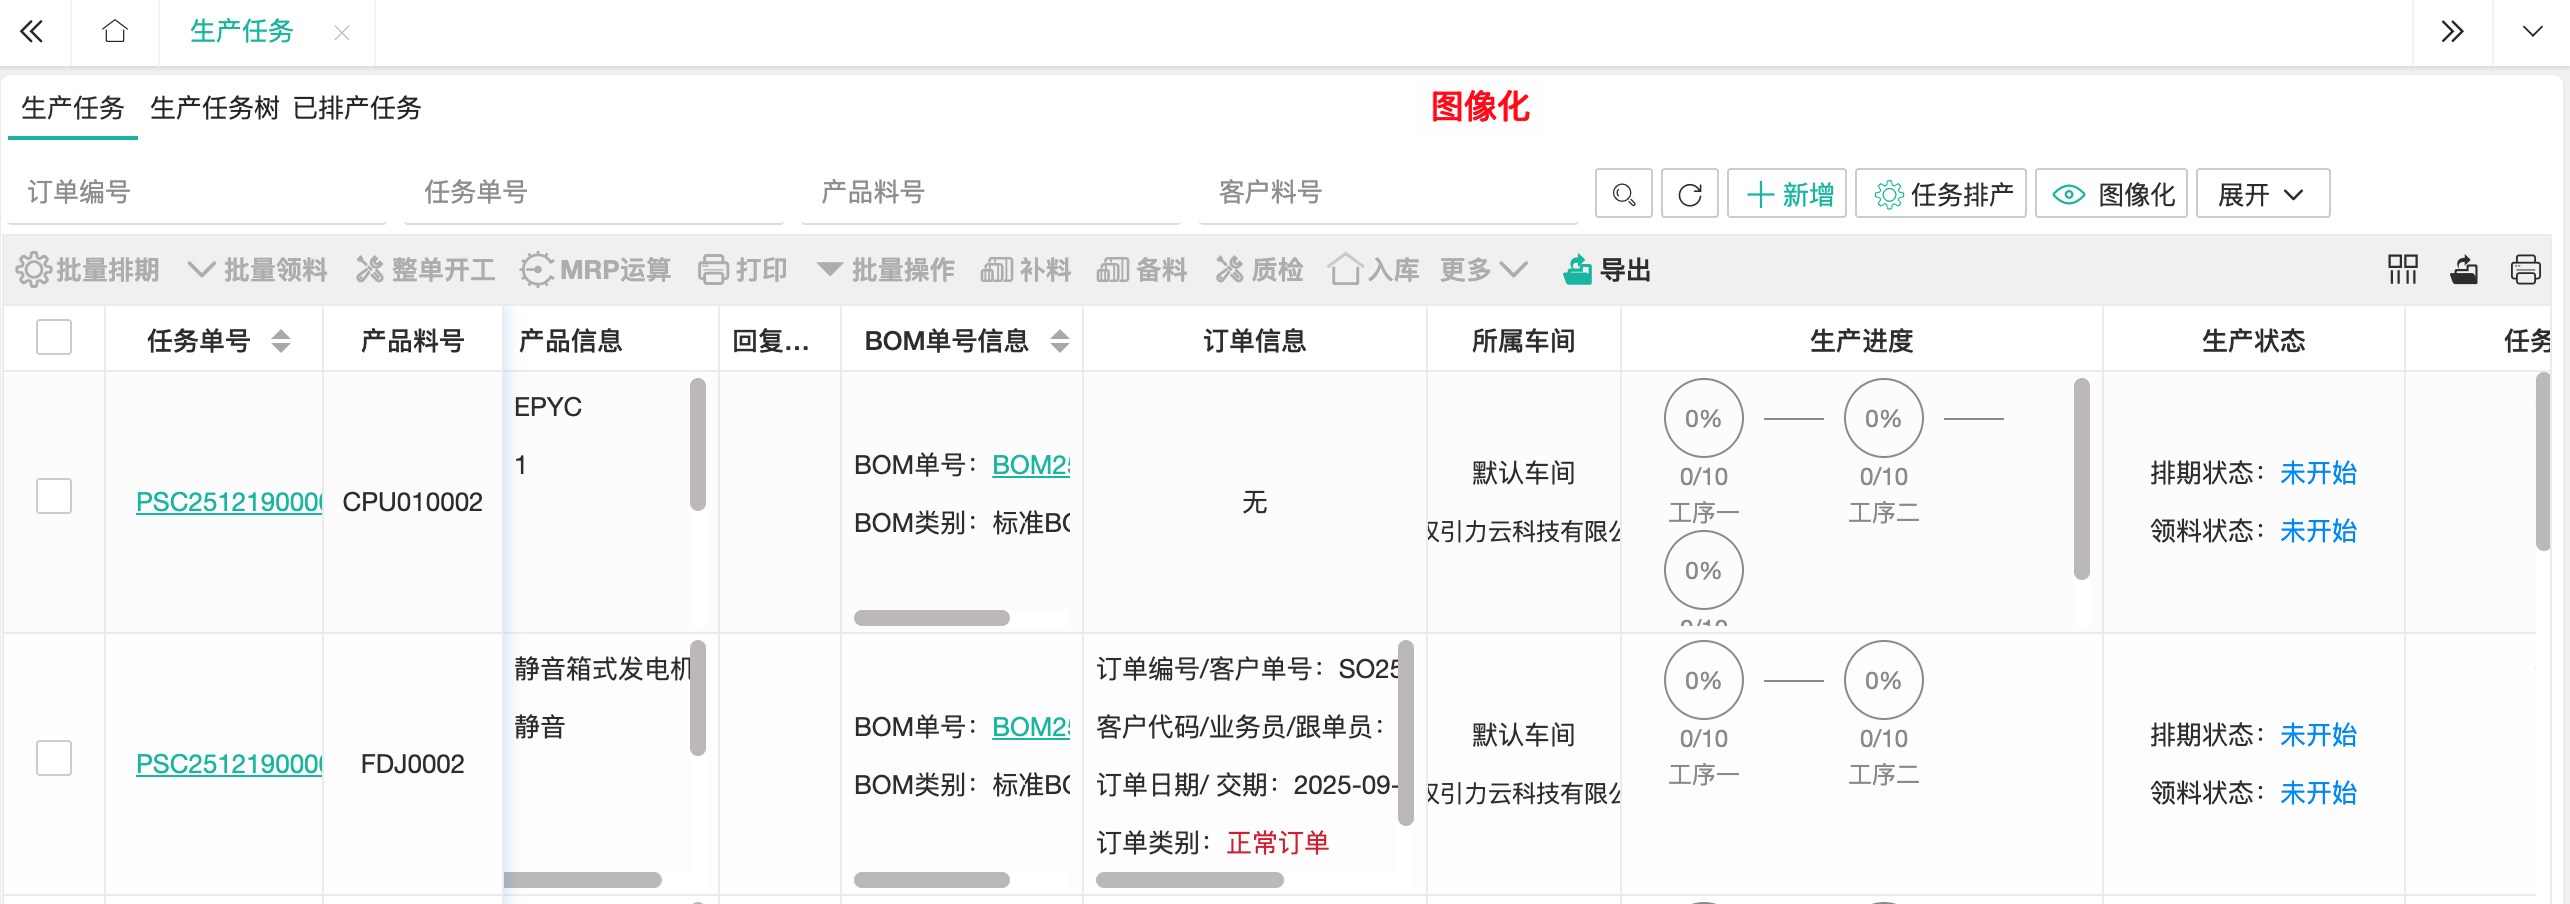Open the column layout grid icon

pos(2402,270)
